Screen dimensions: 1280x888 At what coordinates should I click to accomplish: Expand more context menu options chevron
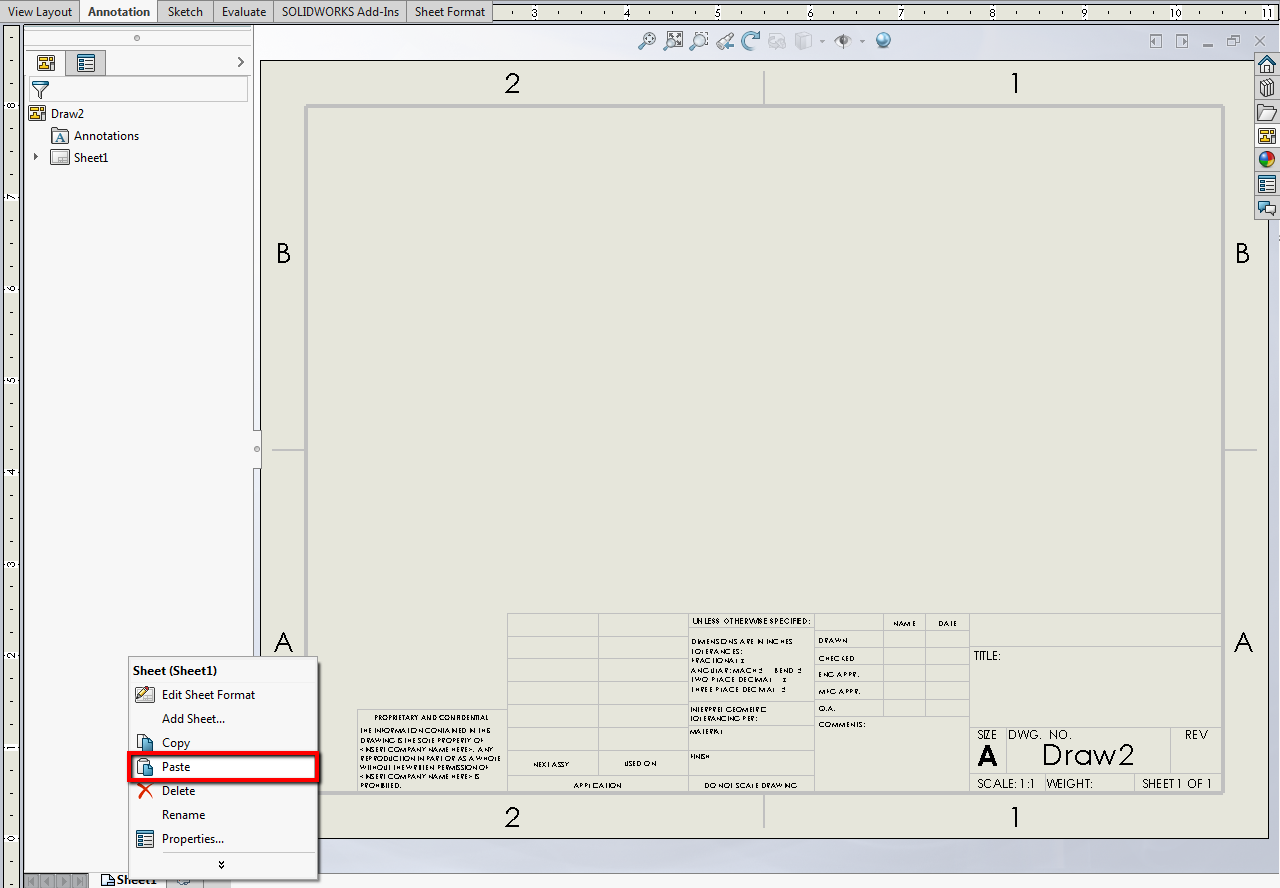[221, 865]
